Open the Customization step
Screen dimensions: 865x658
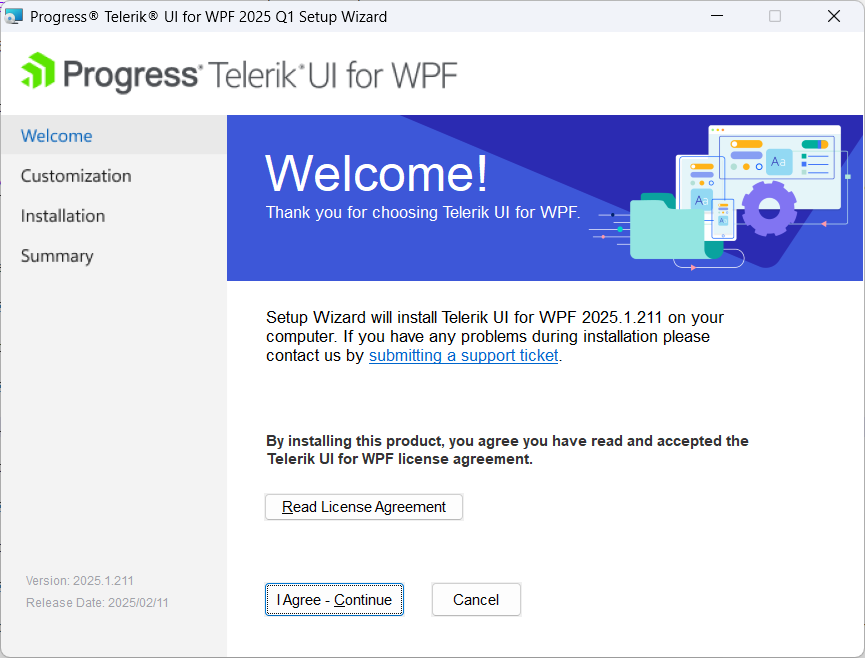click(75, 176)
